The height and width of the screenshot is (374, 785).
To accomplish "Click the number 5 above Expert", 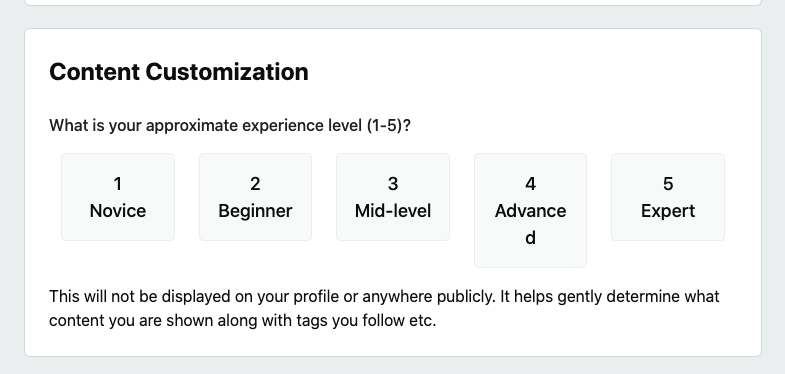I will 668,184.
